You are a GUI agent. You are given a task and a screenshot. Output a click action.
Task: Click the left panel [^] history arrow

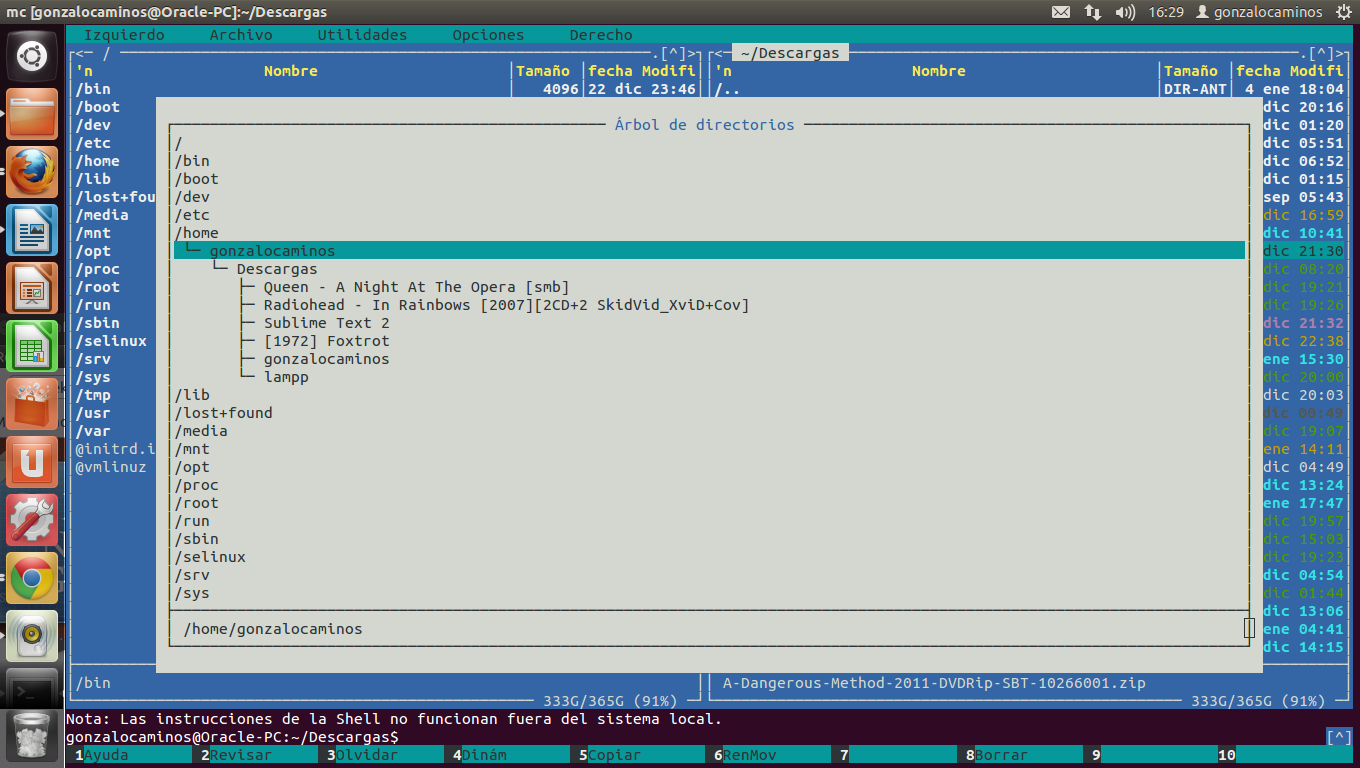coord(673,53)
